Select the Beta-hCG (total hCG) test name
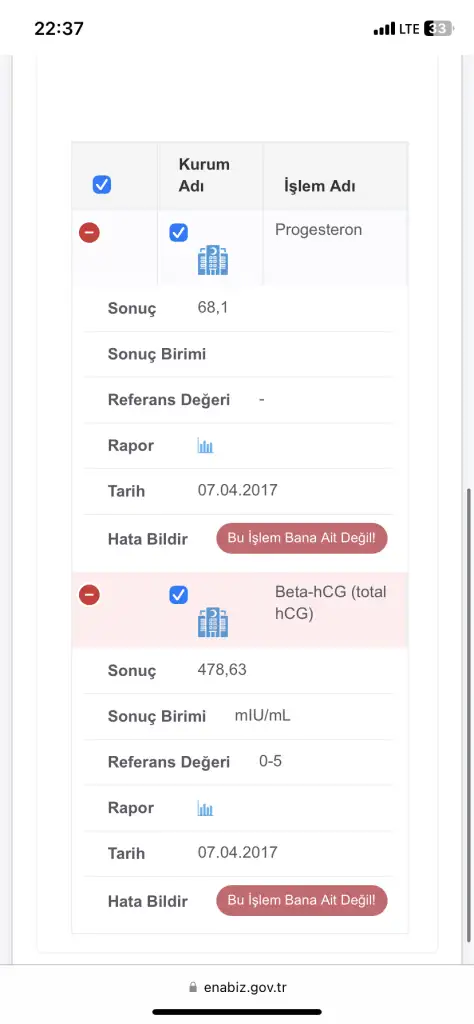 330,603
